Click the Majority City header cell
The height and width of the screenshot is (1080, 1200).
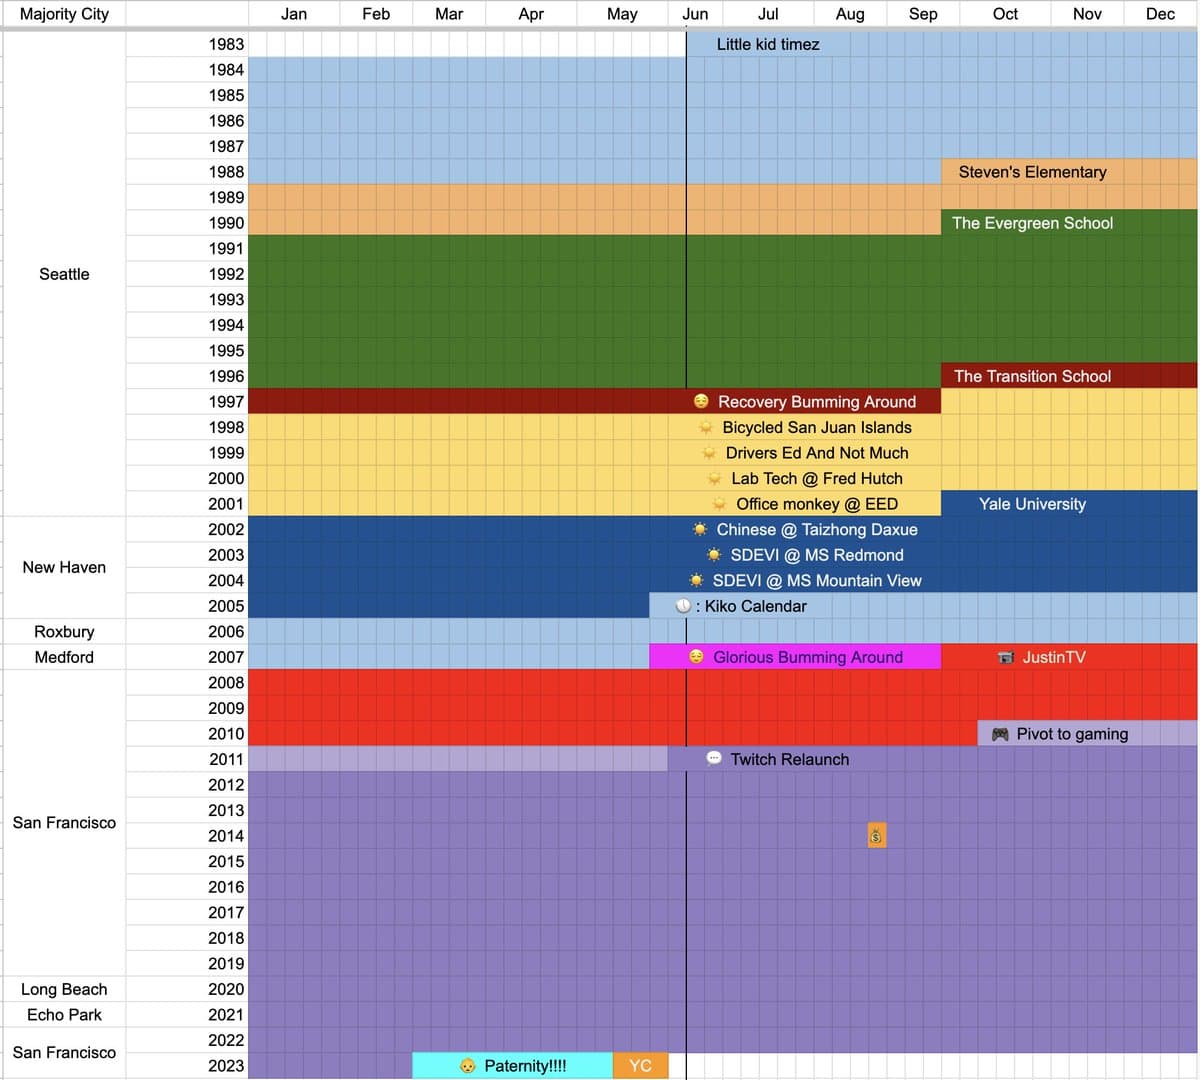click(x=64, y=14)
